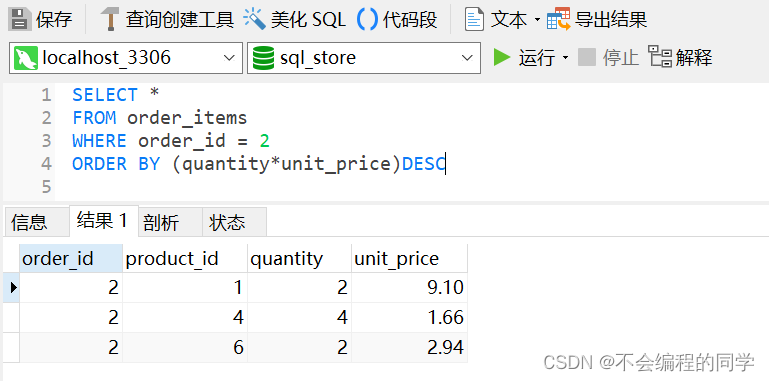The height and width of the screenshot is (381, 769).
Task: Click the FROM keyword on line 2
Action: [x=94, y=118]
